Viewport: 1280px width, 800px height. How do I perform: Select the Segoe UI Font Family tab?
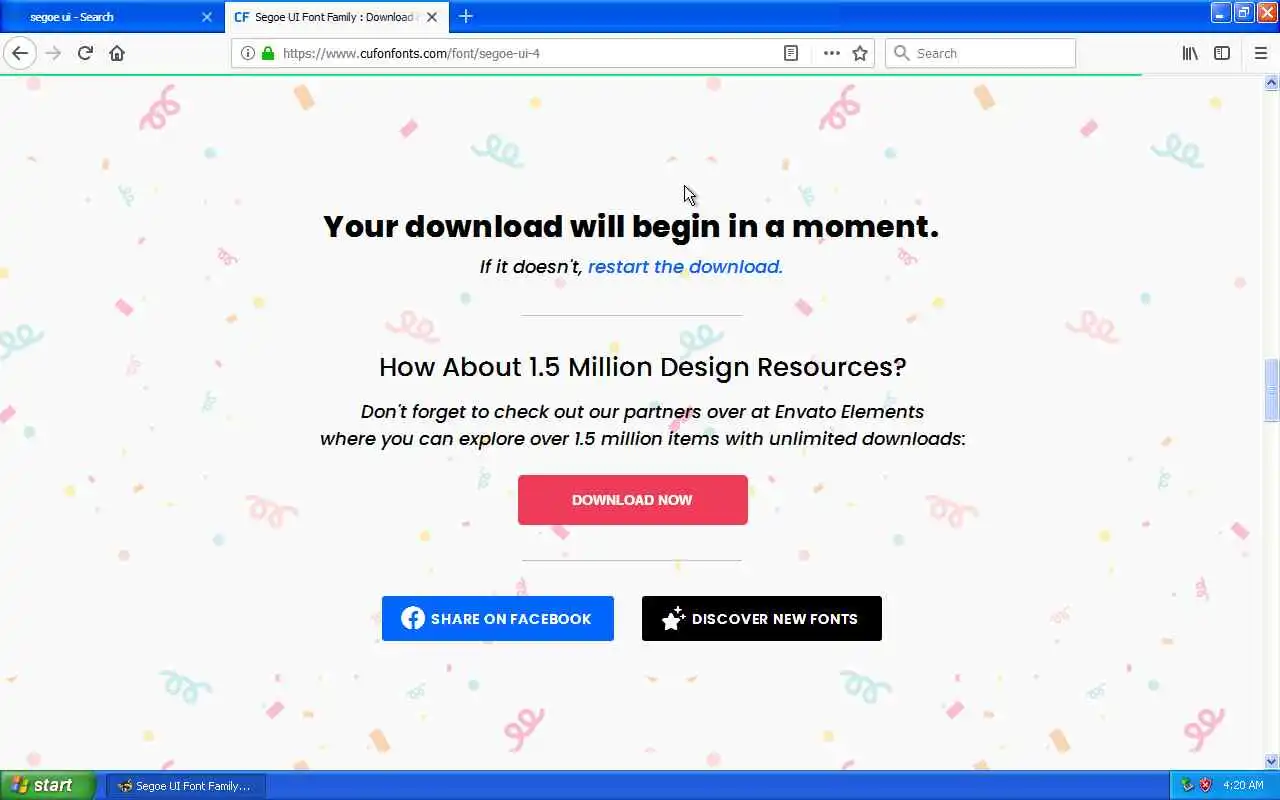coord(336,17)
